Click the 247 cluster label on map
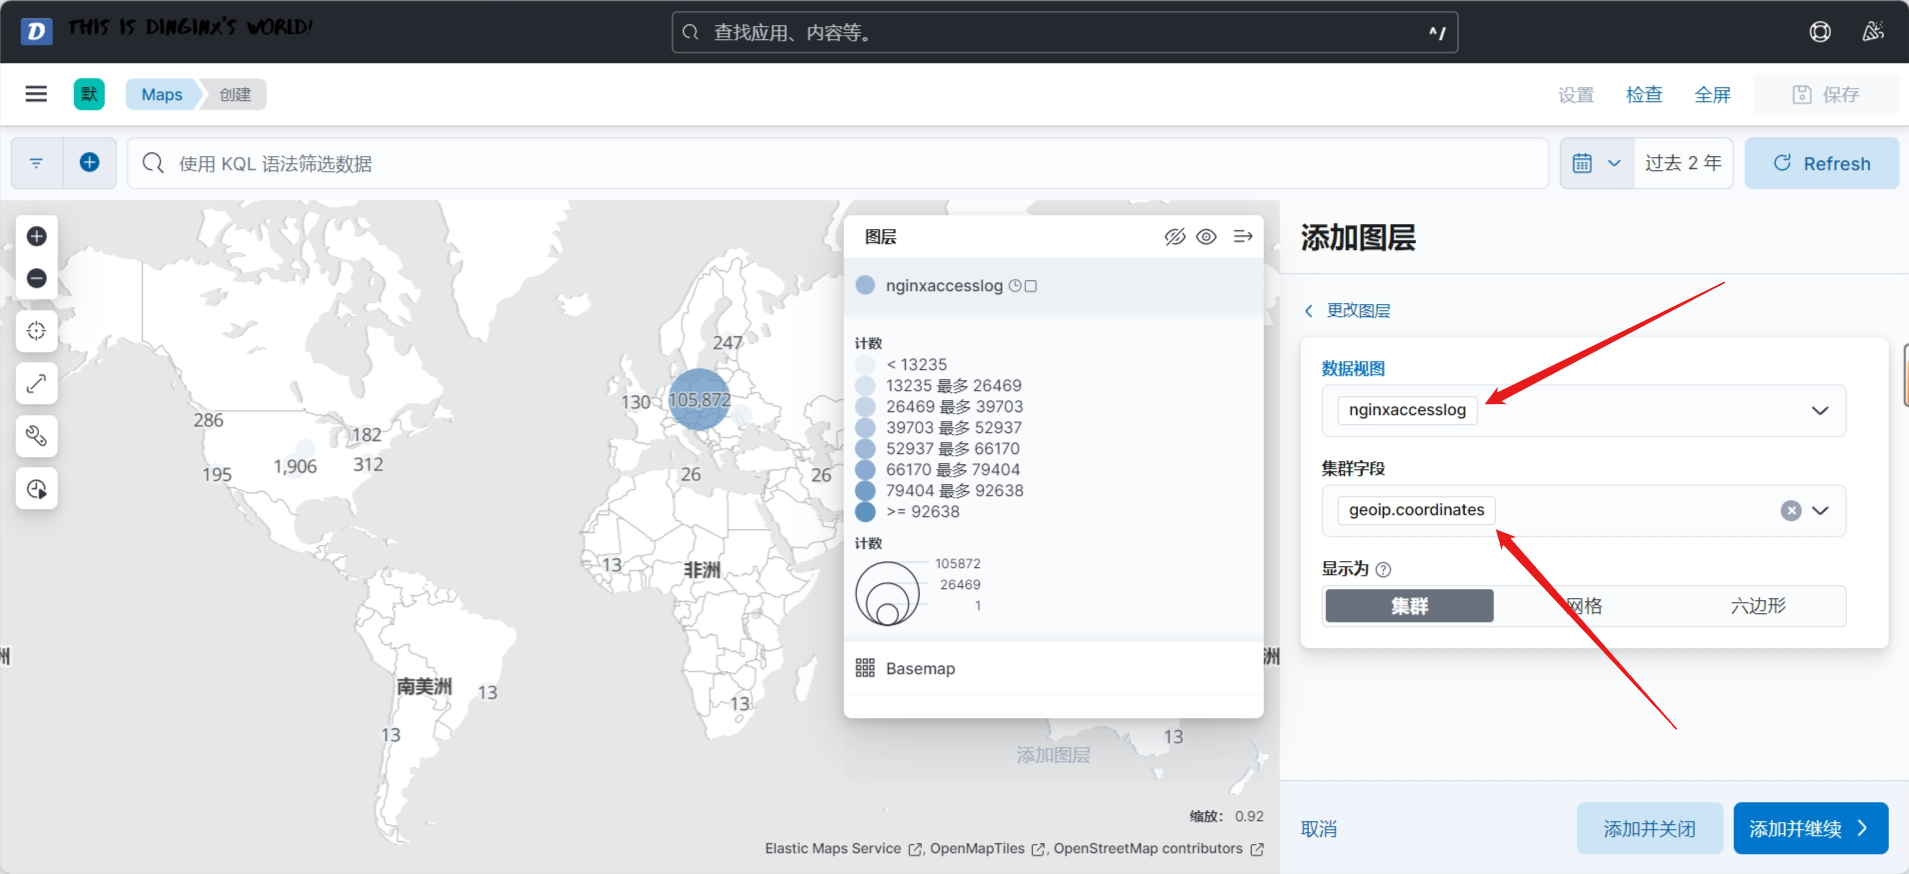Image resolution: width=1909 pixels, height=874 pixels. (x=727, y=343)
